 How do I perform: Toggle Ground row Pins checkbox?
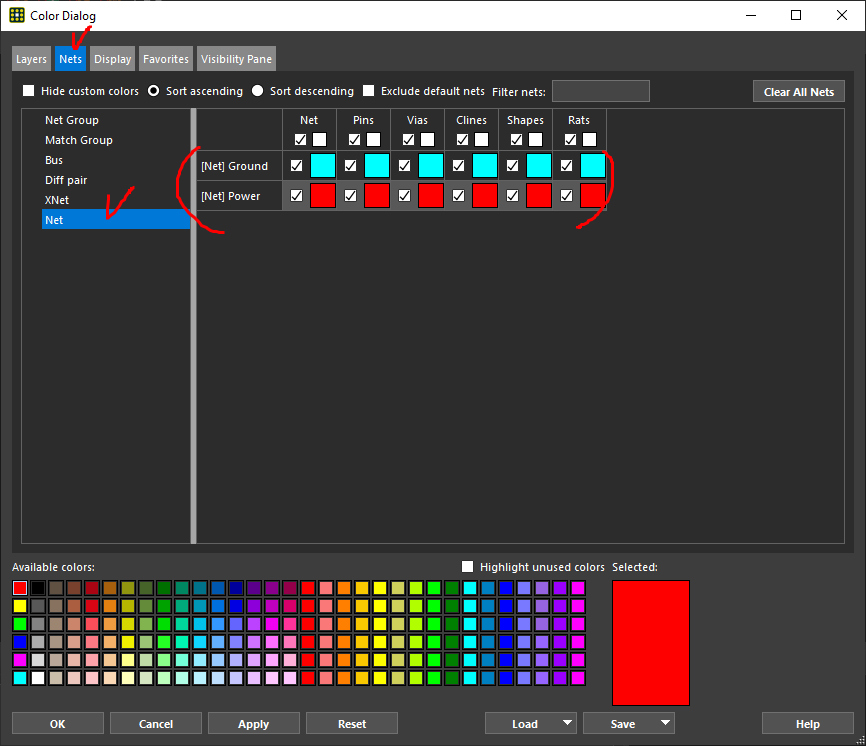point(351,166)
